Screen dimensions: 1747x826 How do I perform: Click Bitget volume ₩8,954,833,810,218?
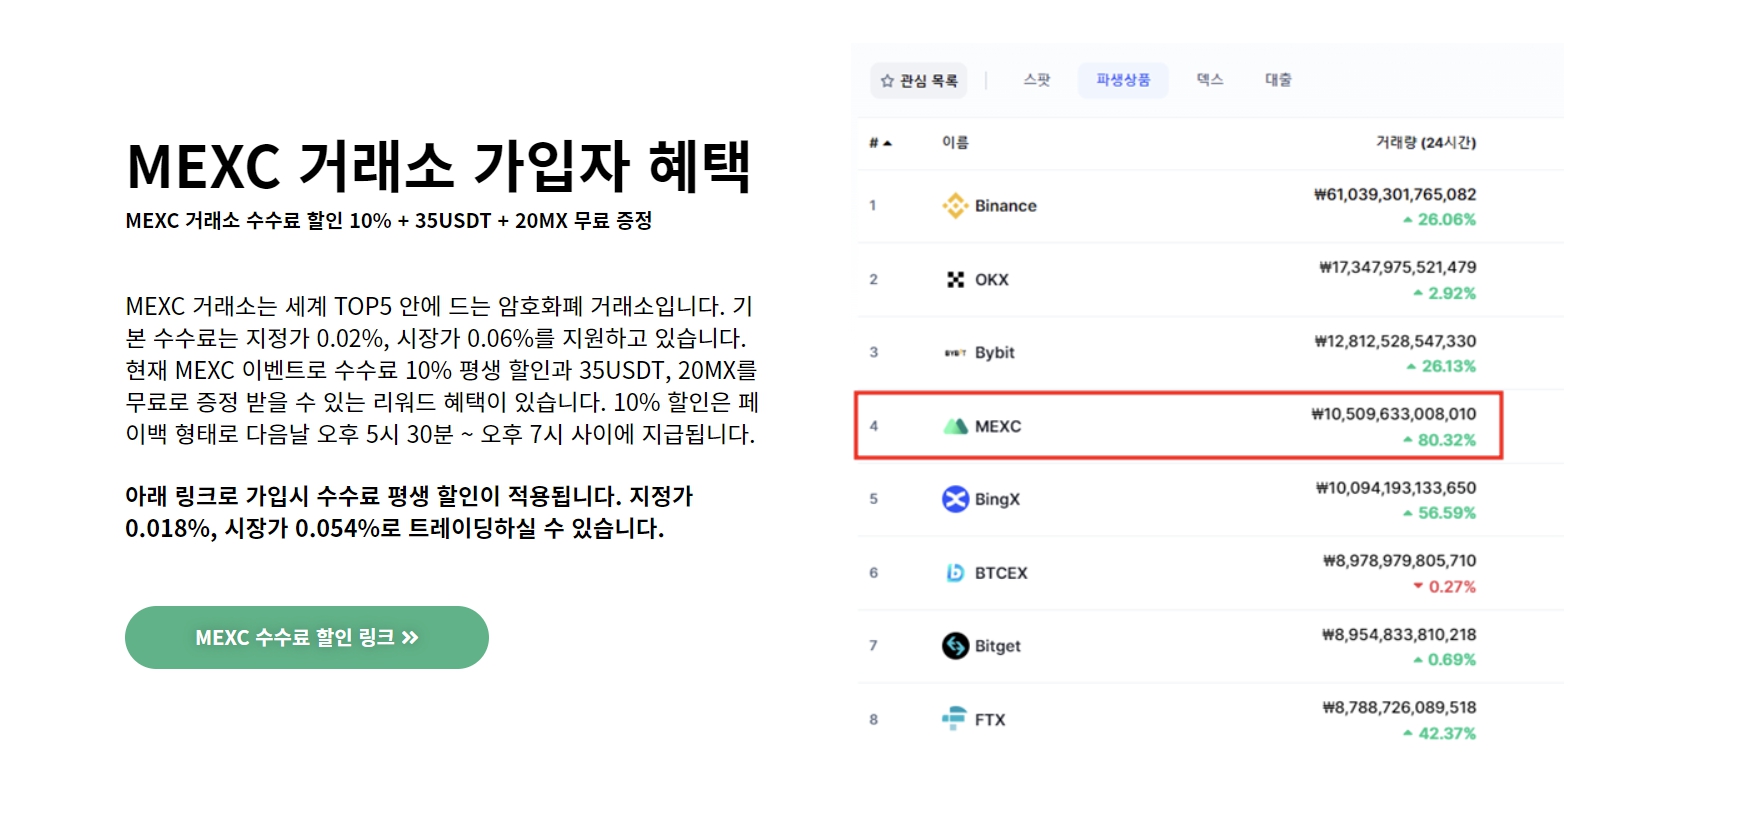pyautogui.click(x=1399, y=635)
